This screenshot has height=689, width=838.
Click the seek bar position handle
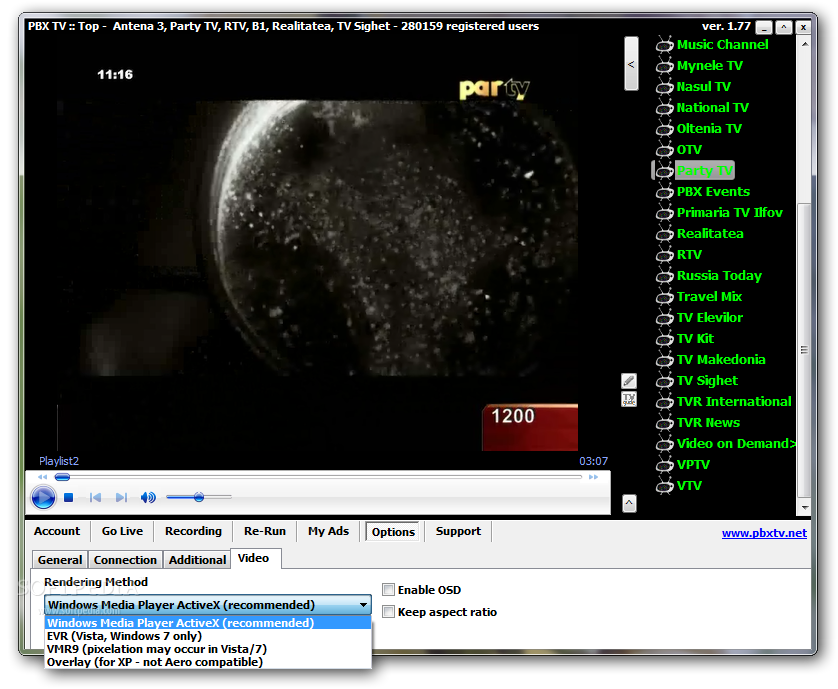click(x=63, y=477)
